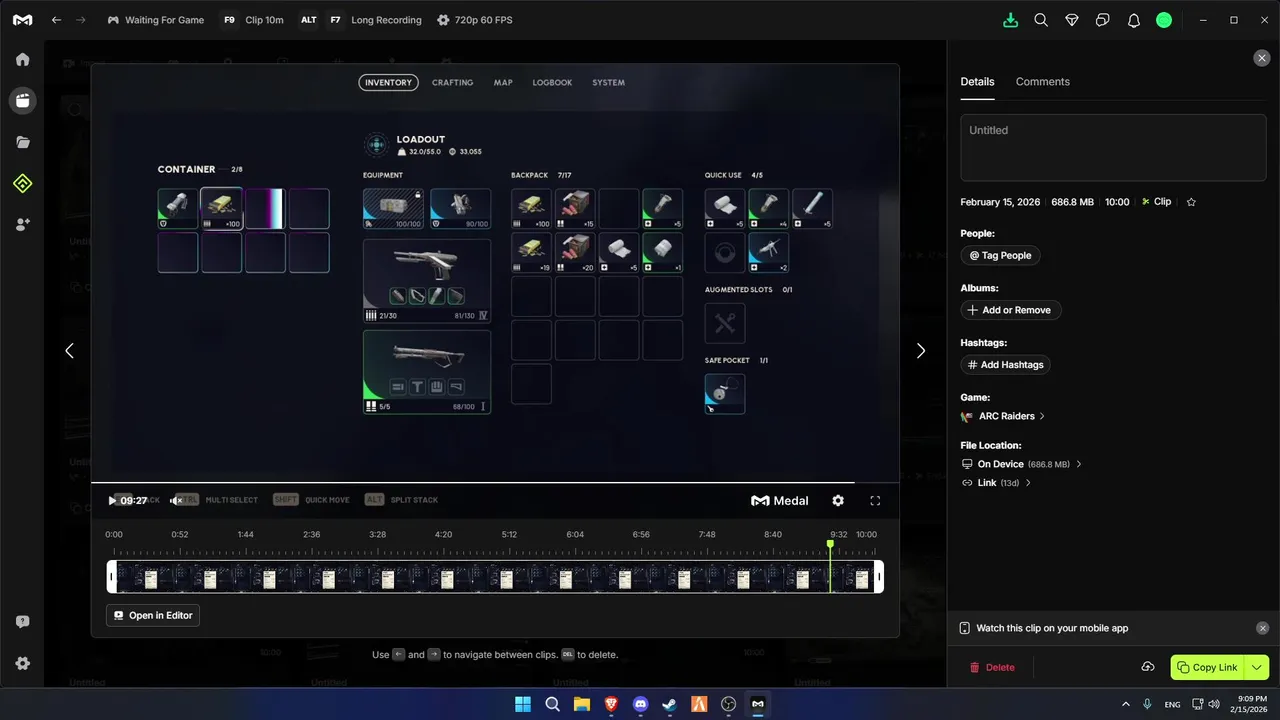
Task: Click the green playhead marker on timeline
Action: pyautogui.click(x=830, y=544)
